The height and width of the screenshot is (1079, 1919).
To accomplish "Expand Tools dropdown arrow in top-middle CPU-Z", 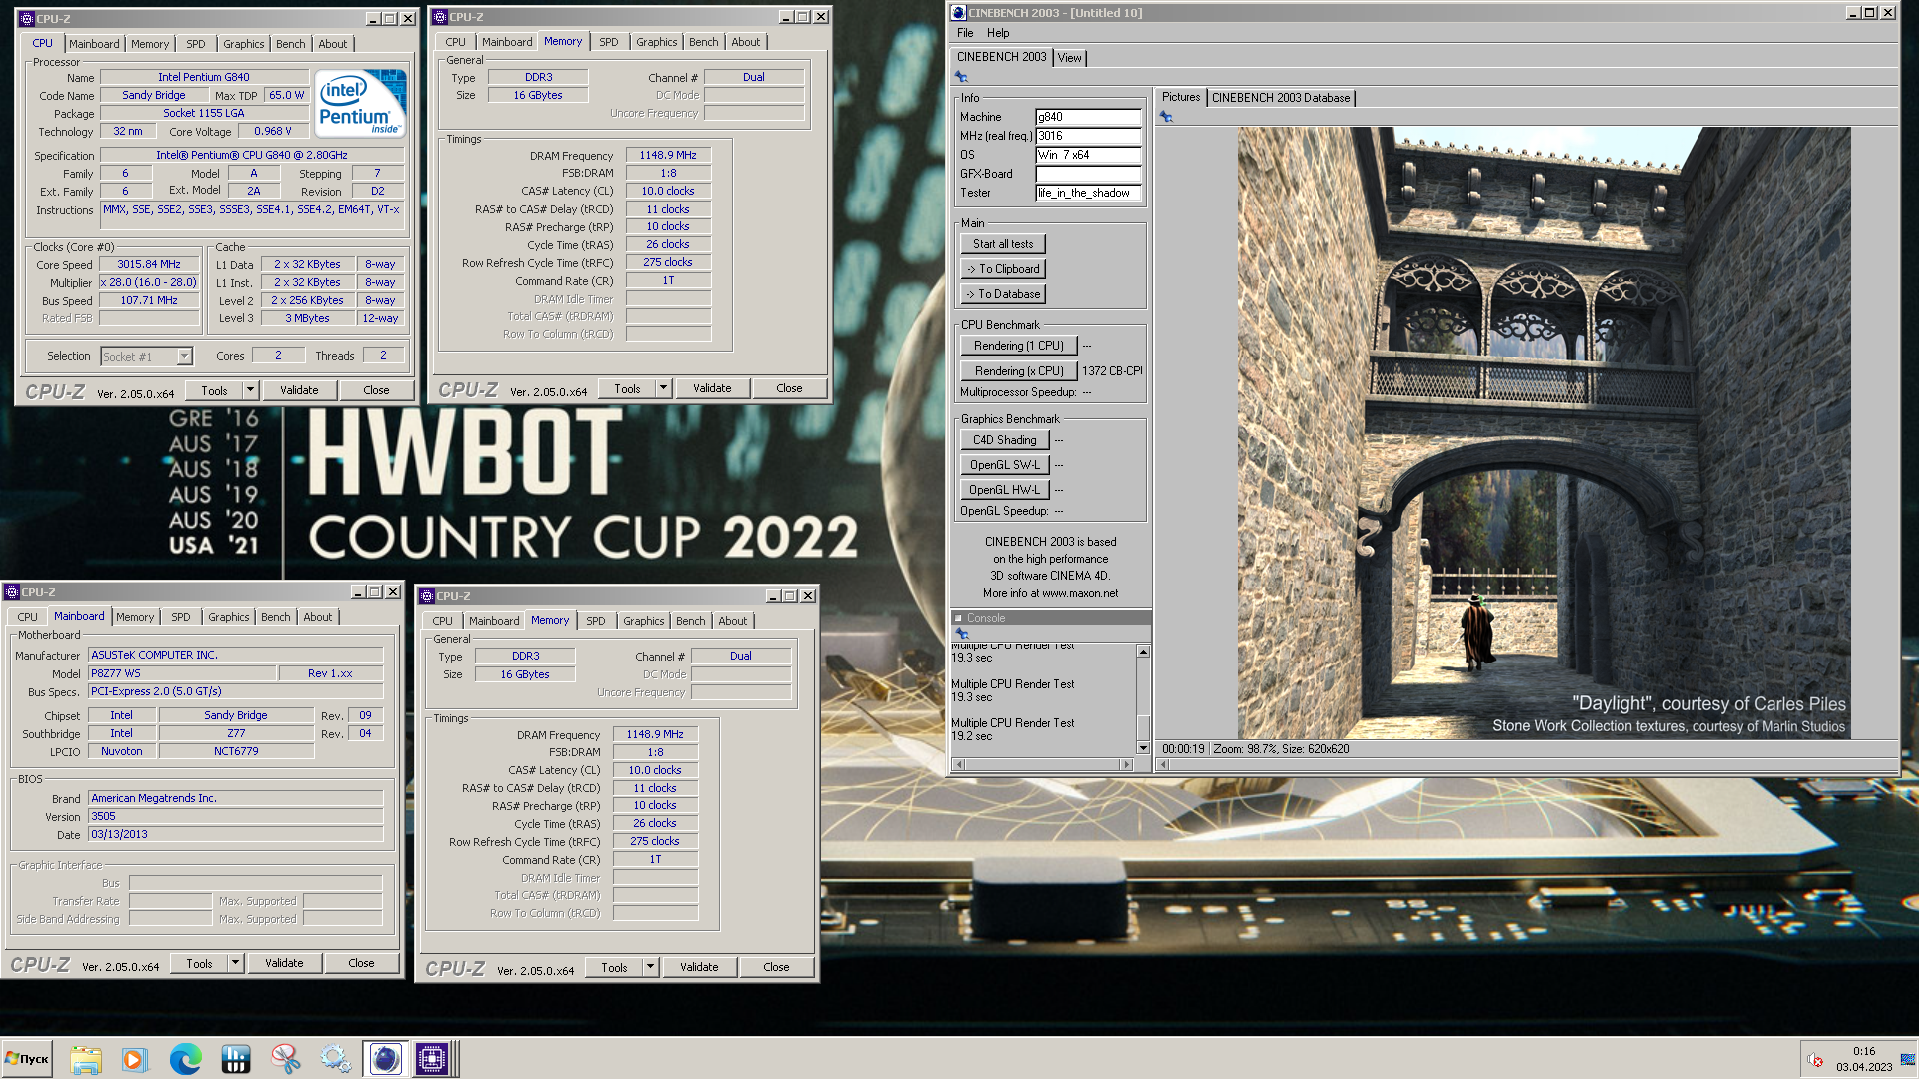I will (663, 388).
